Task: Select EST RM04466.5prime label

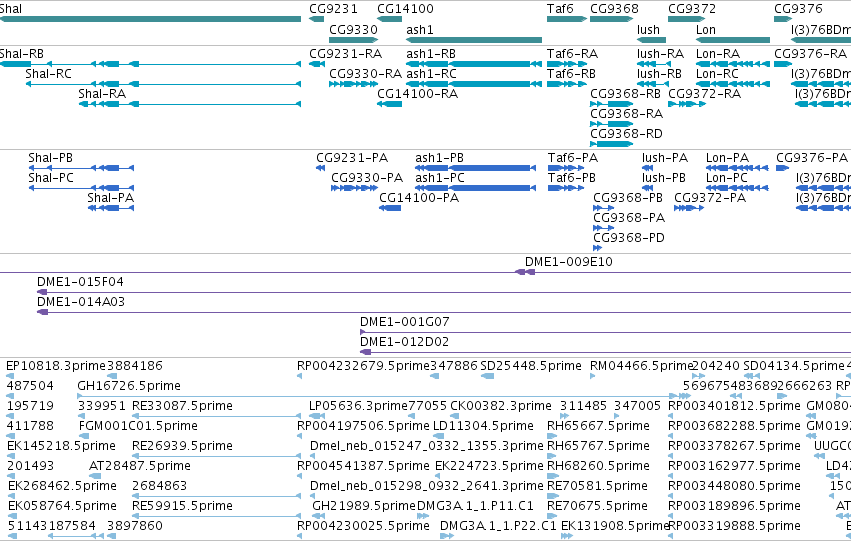Action: [642, 366]
